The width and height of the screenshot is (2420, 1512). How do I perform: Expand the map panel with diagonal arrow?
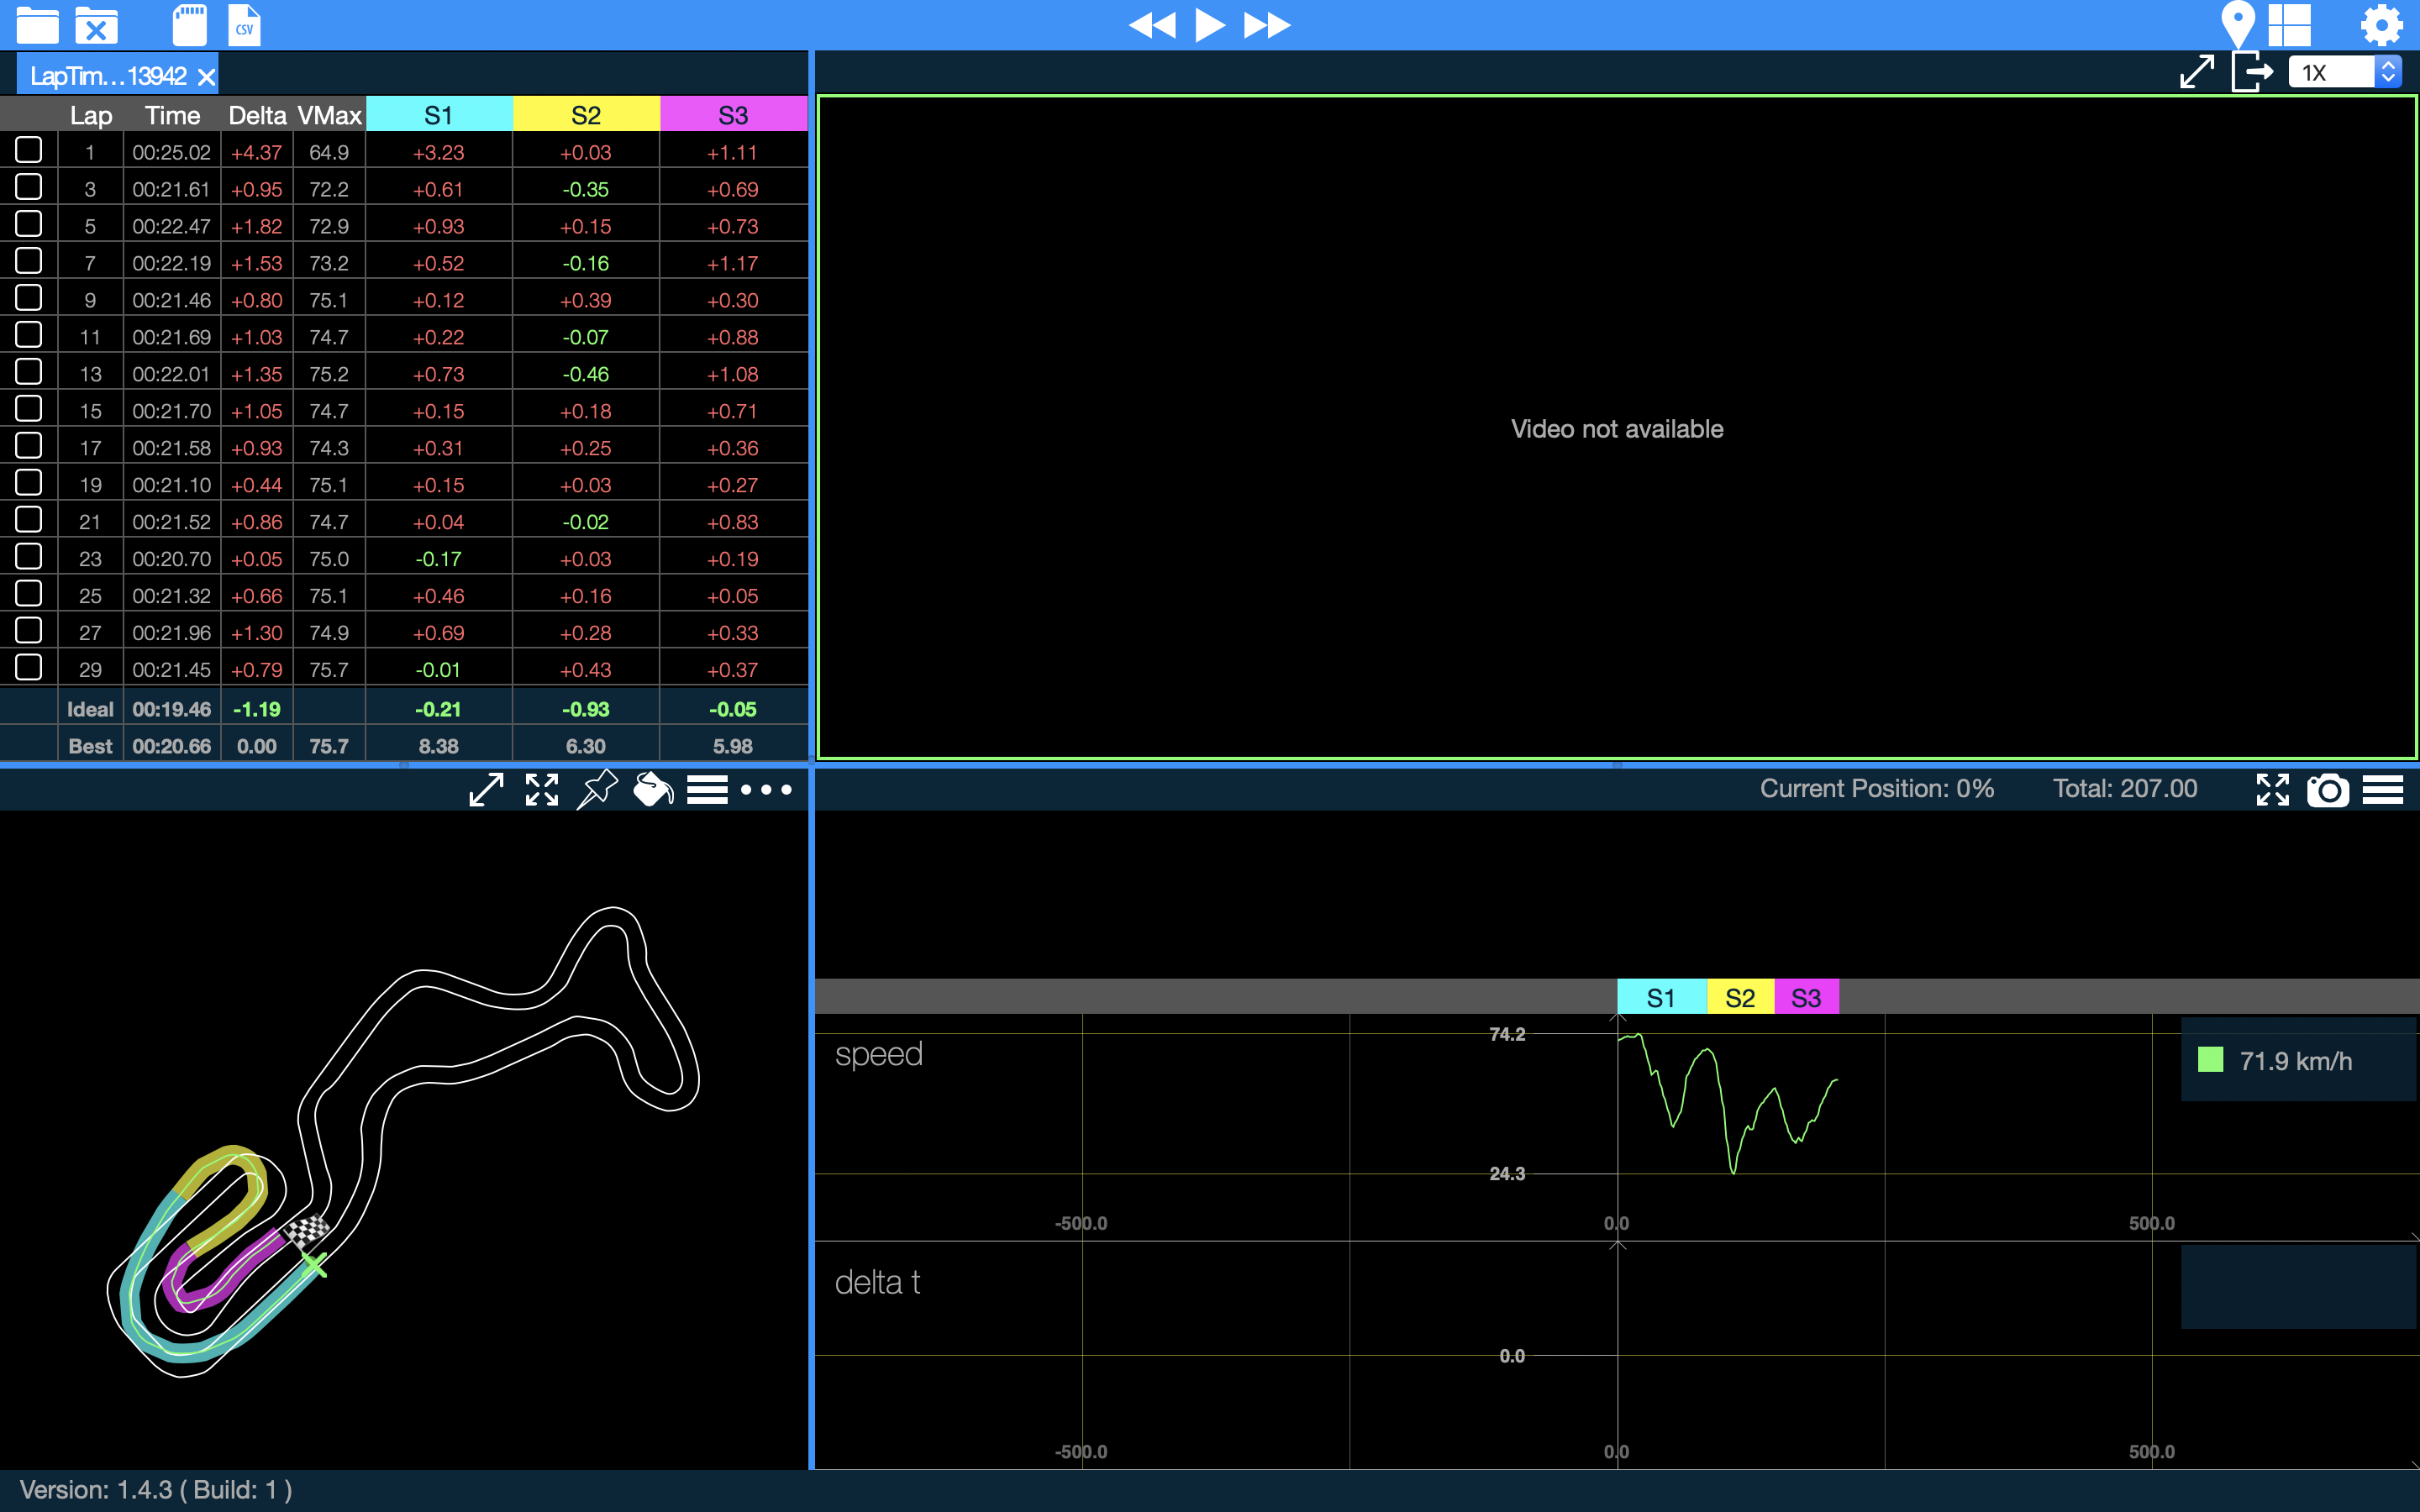pos(486,790)
